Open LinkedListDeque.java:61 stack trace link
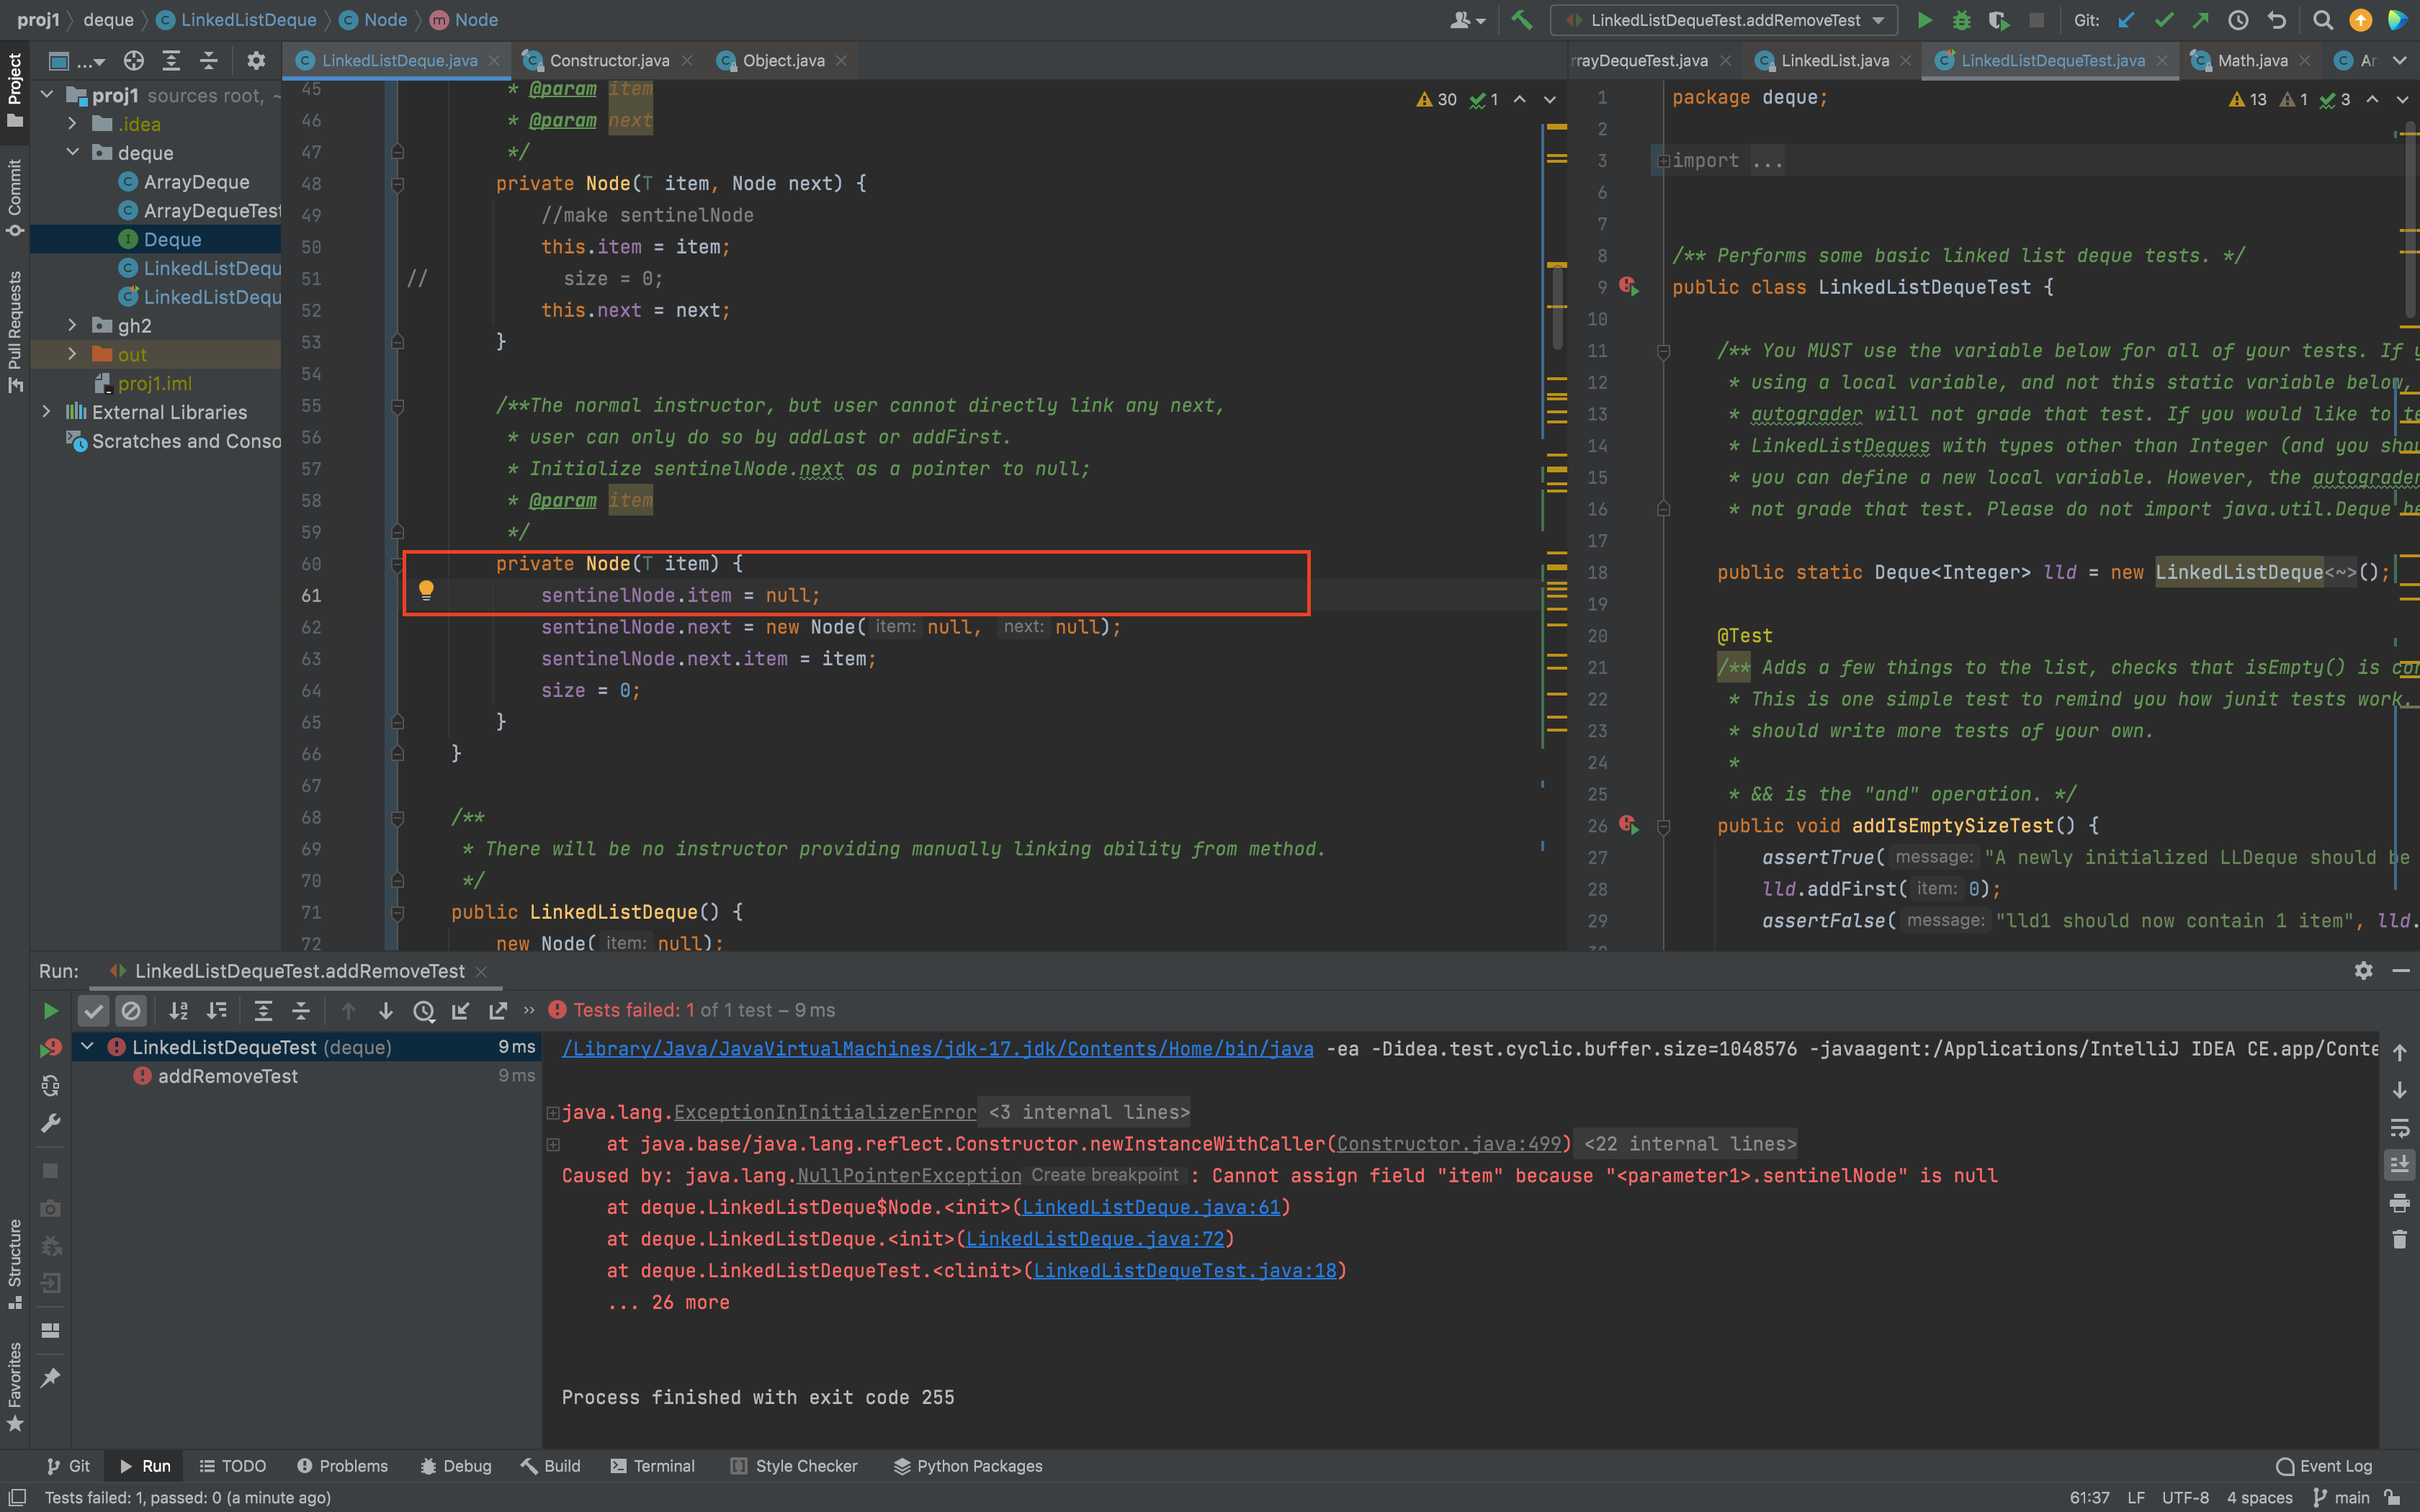The width and height of the screenshot is (2420, 1512). tap(1150, 1207)
